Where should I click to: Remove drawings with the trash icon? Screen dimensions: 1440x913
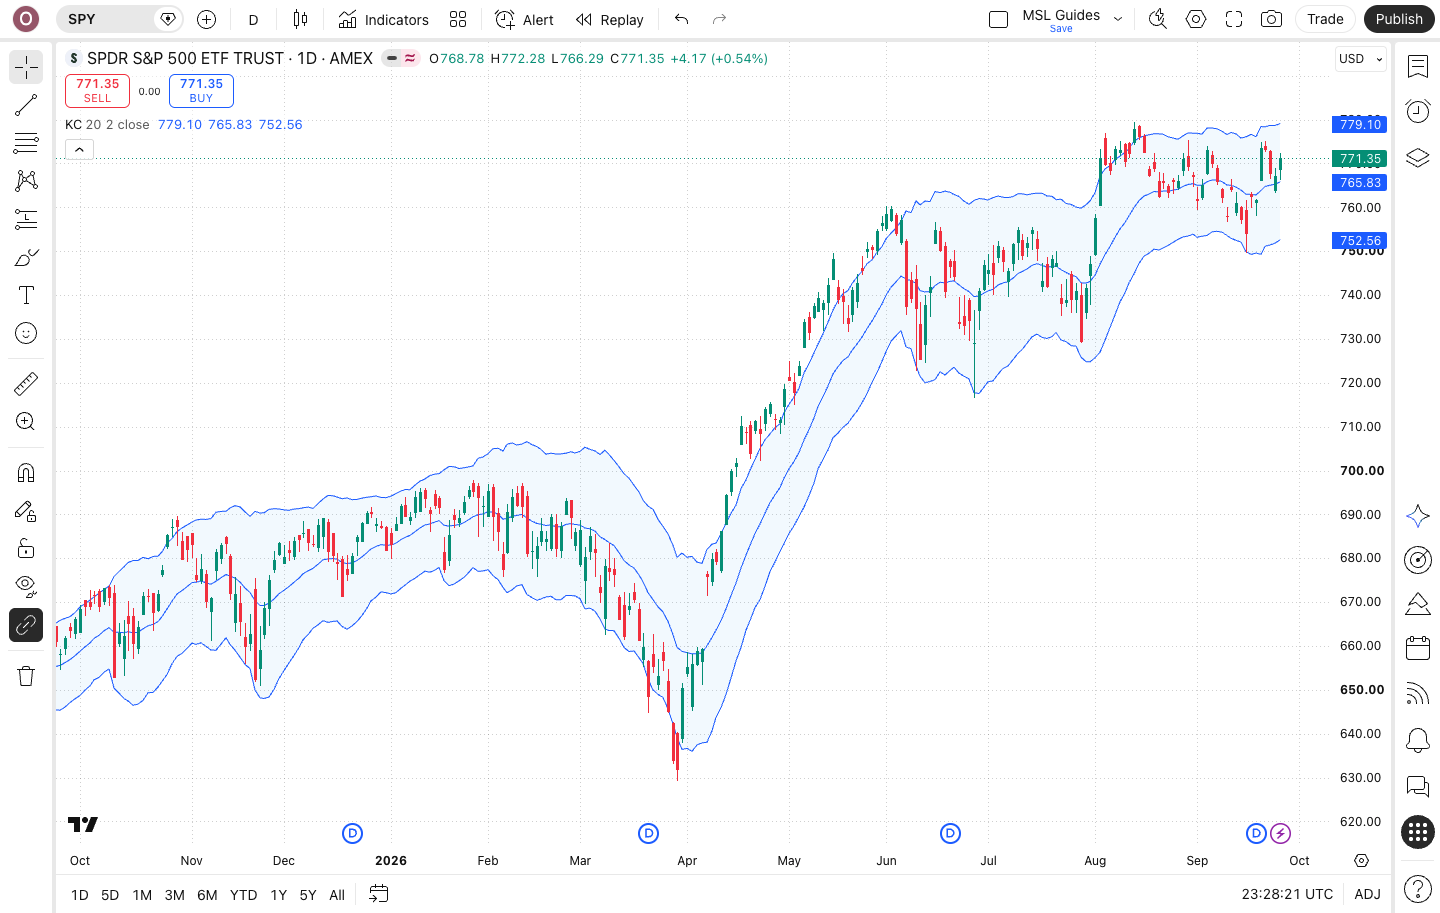(26, 676)
